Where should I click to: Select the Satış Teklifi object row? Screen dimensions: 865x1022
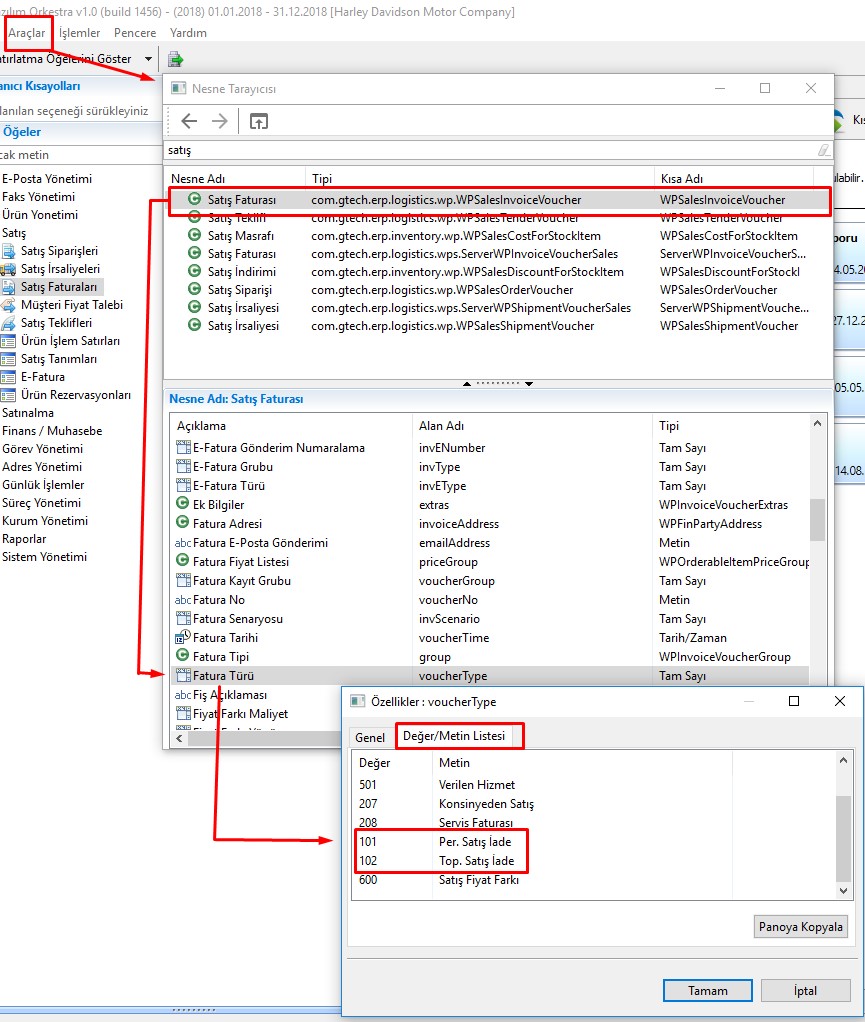236,218
